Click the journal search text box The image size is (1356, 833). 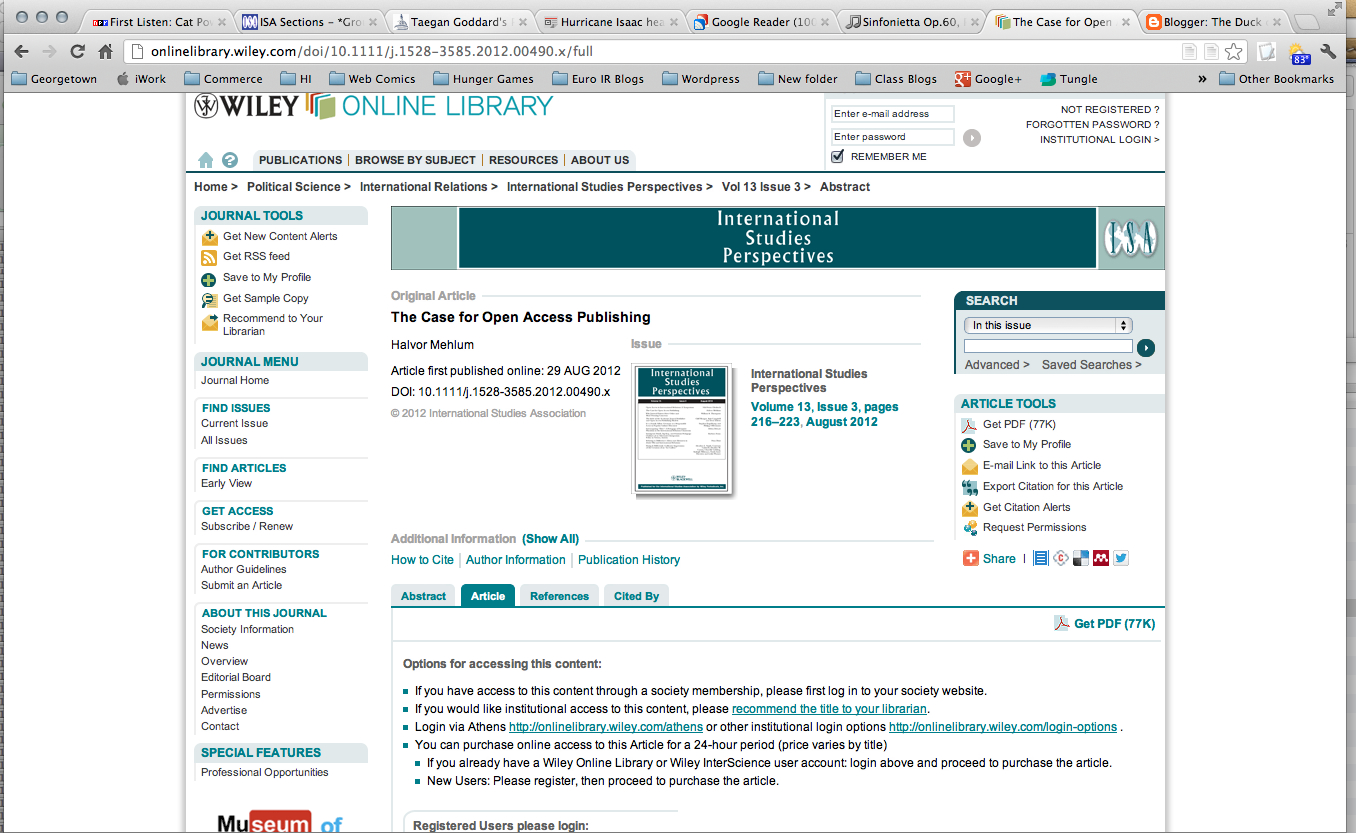pyautogui.click(x=1048, y=347)
